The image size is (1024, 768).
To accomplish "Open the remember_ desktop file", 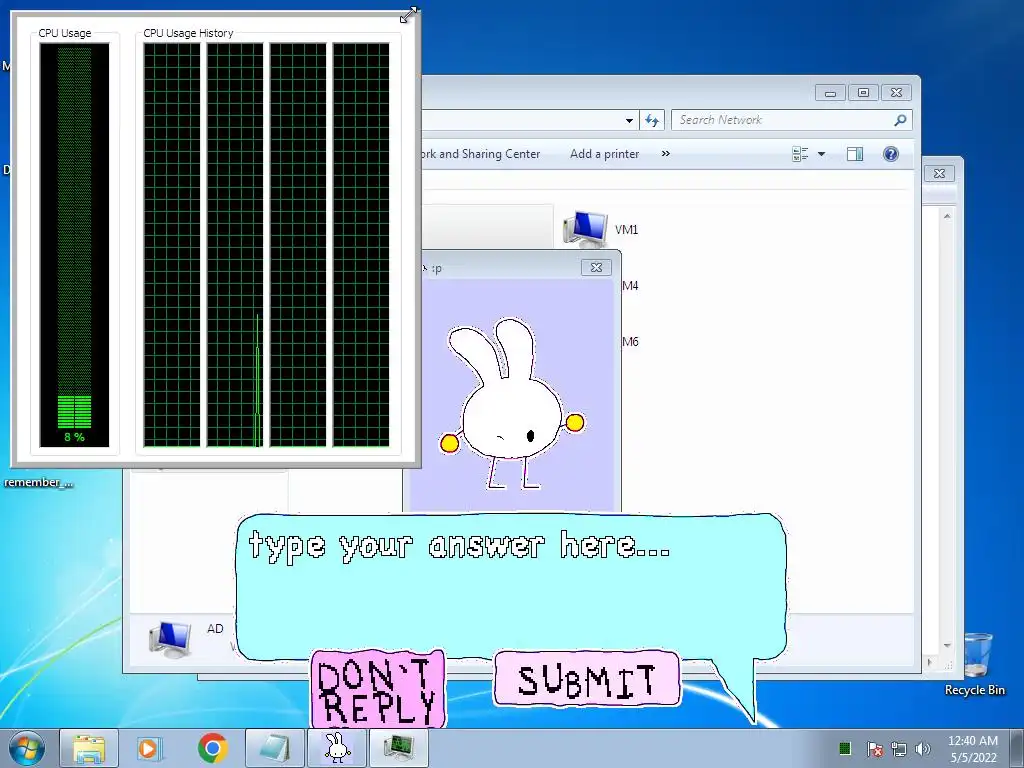I will pyautogui.click(x=38, y=483).
